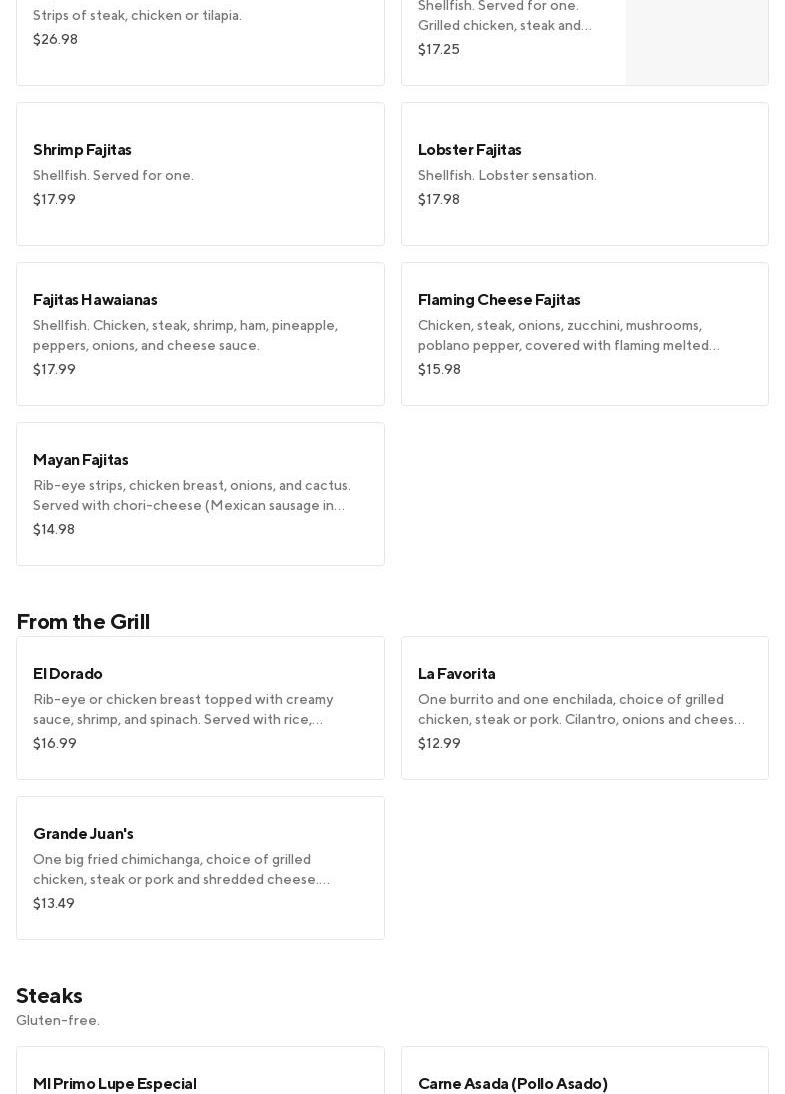Click the Mi Primo Lupe Especial title

coord(115,1083)
